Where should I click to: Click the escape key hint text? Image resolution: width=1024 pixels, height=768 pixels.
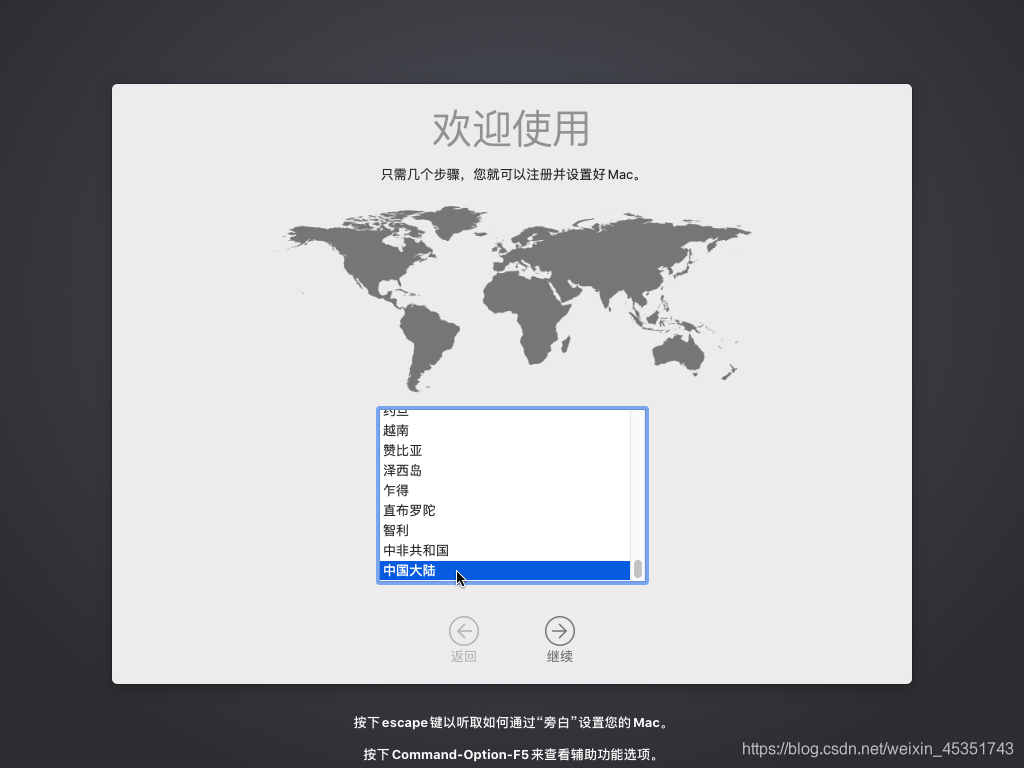click(511, 722)
